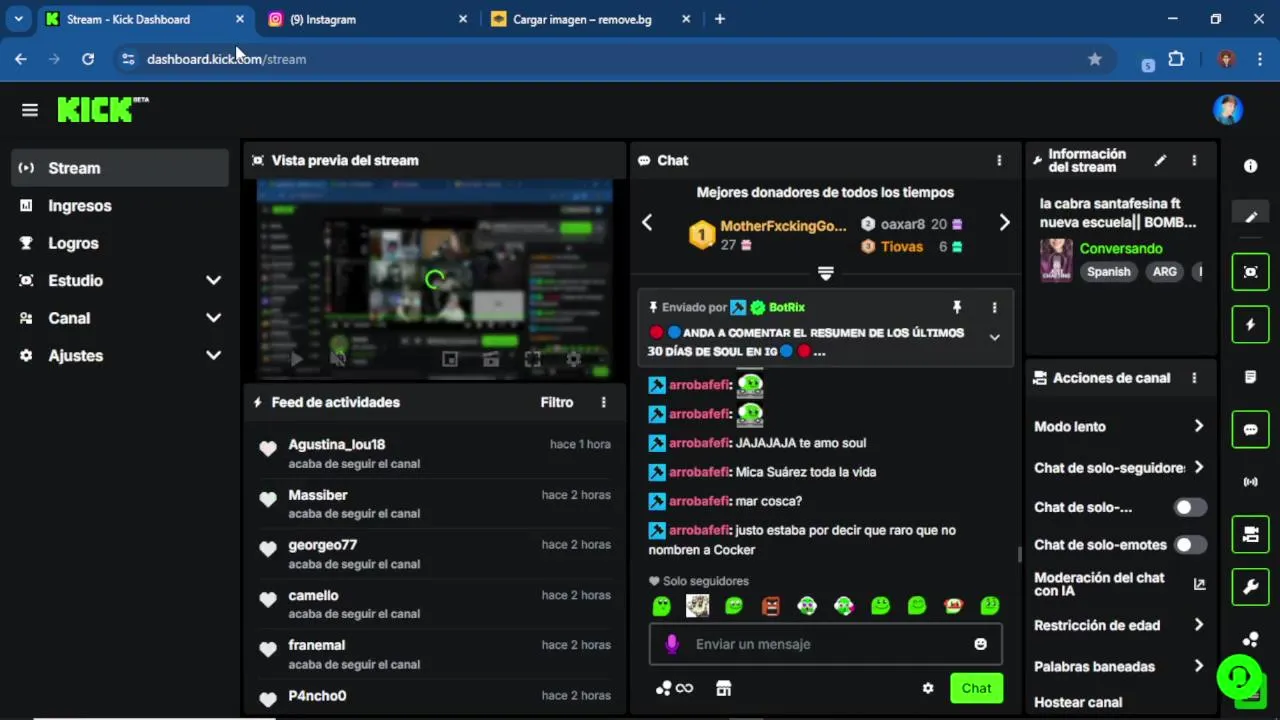Open the shop icon below message box
This screenshot has width=1280, height=720.
pos(724,688)
